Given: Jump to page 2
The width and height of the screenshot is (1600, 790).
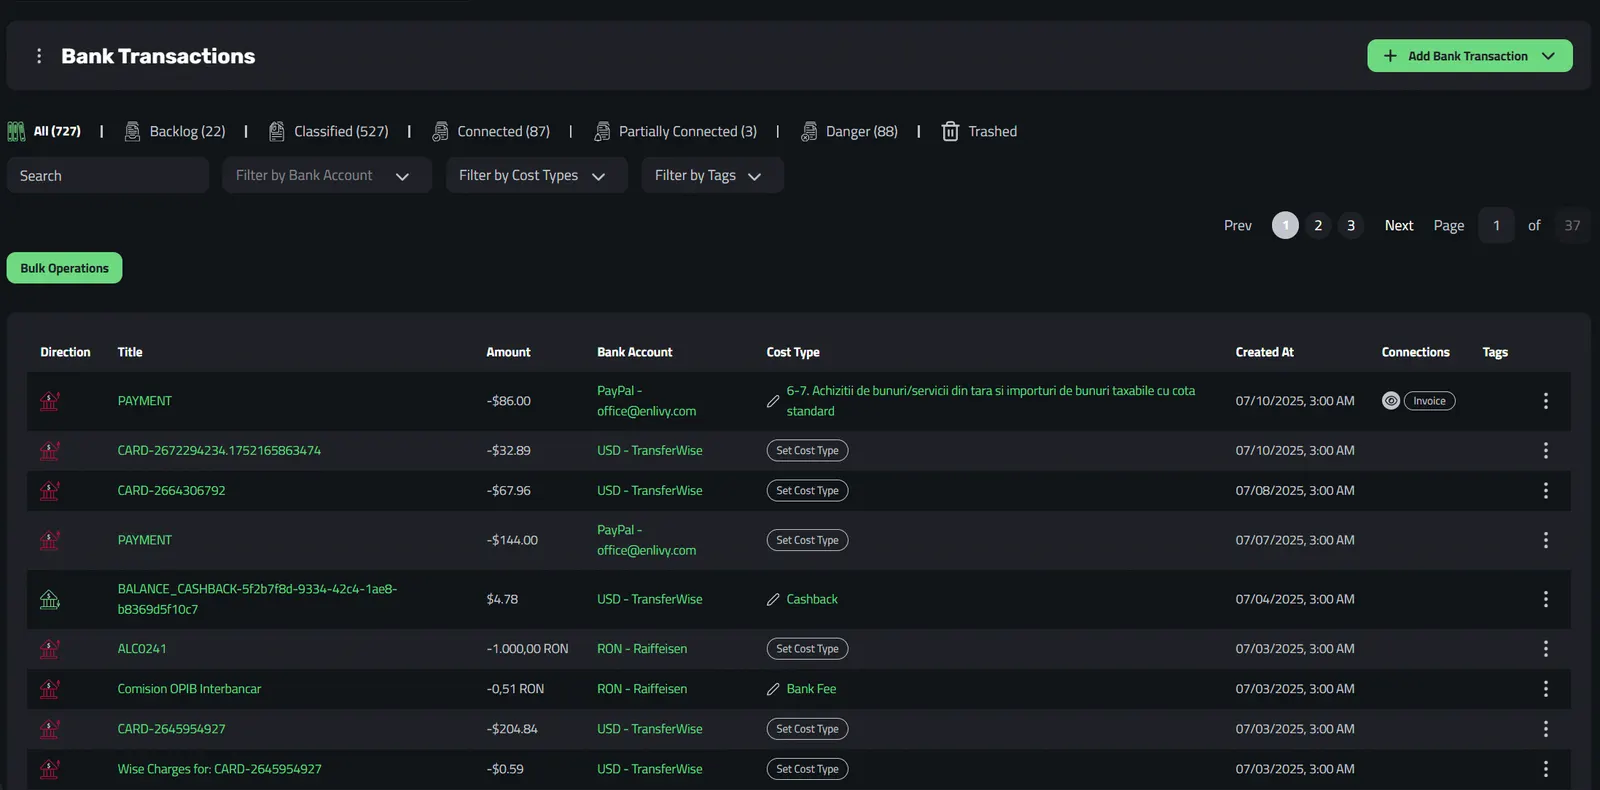Looking at the screenshot, I should pos(1318,225).
